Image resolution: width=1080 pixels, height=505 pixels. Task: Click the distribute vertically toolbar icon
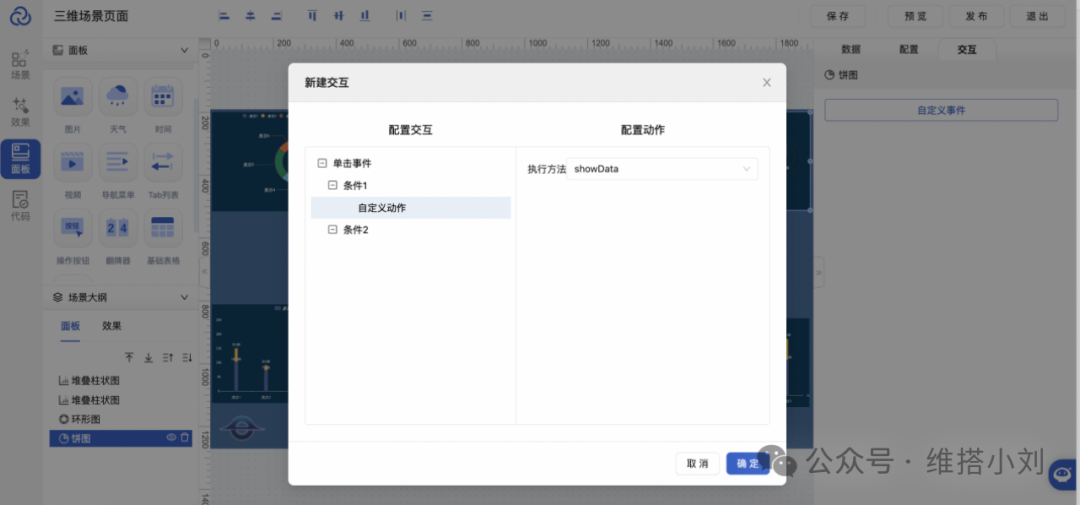pyautogui.click(x=427, y=16)
